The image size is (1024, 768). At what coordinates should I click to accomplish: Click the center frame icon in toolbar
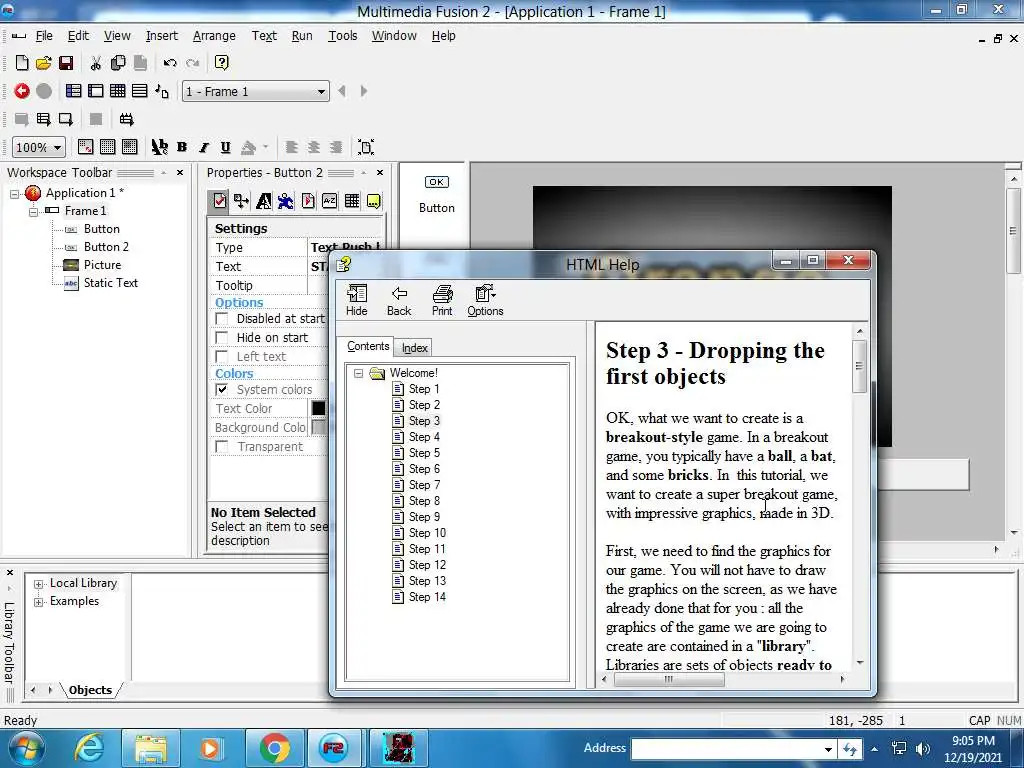(x=366, y=147)
